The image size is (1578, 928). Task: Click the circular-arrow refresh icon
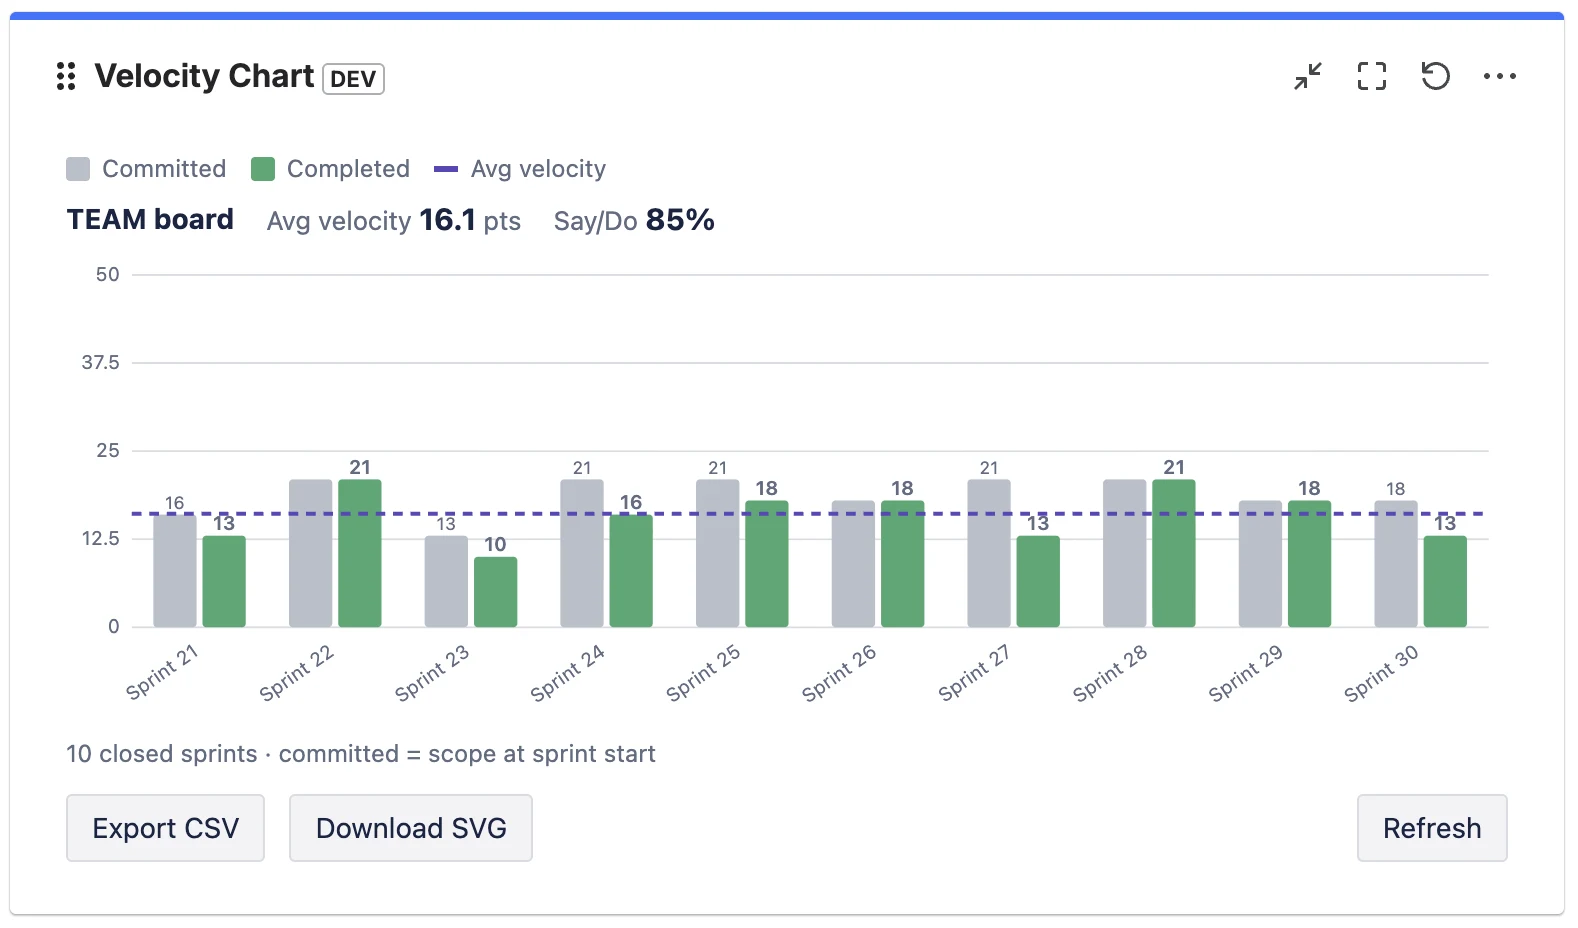click(1436, 76)
